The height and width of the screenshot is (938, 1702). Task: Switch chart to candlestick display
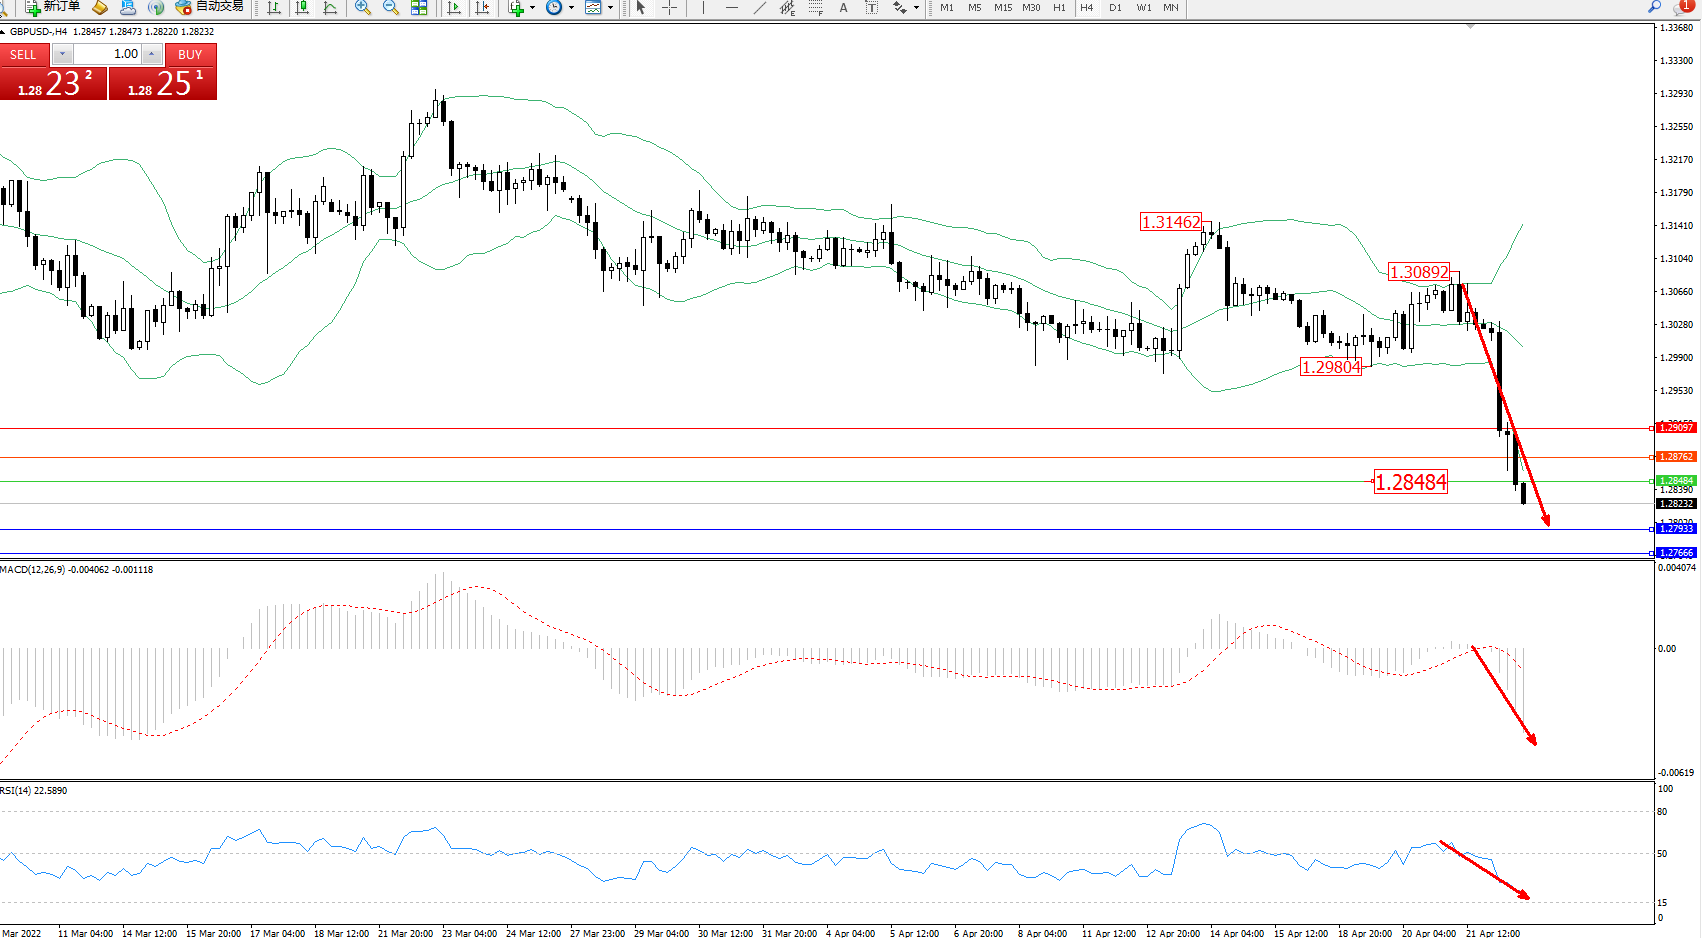[302, 8]
